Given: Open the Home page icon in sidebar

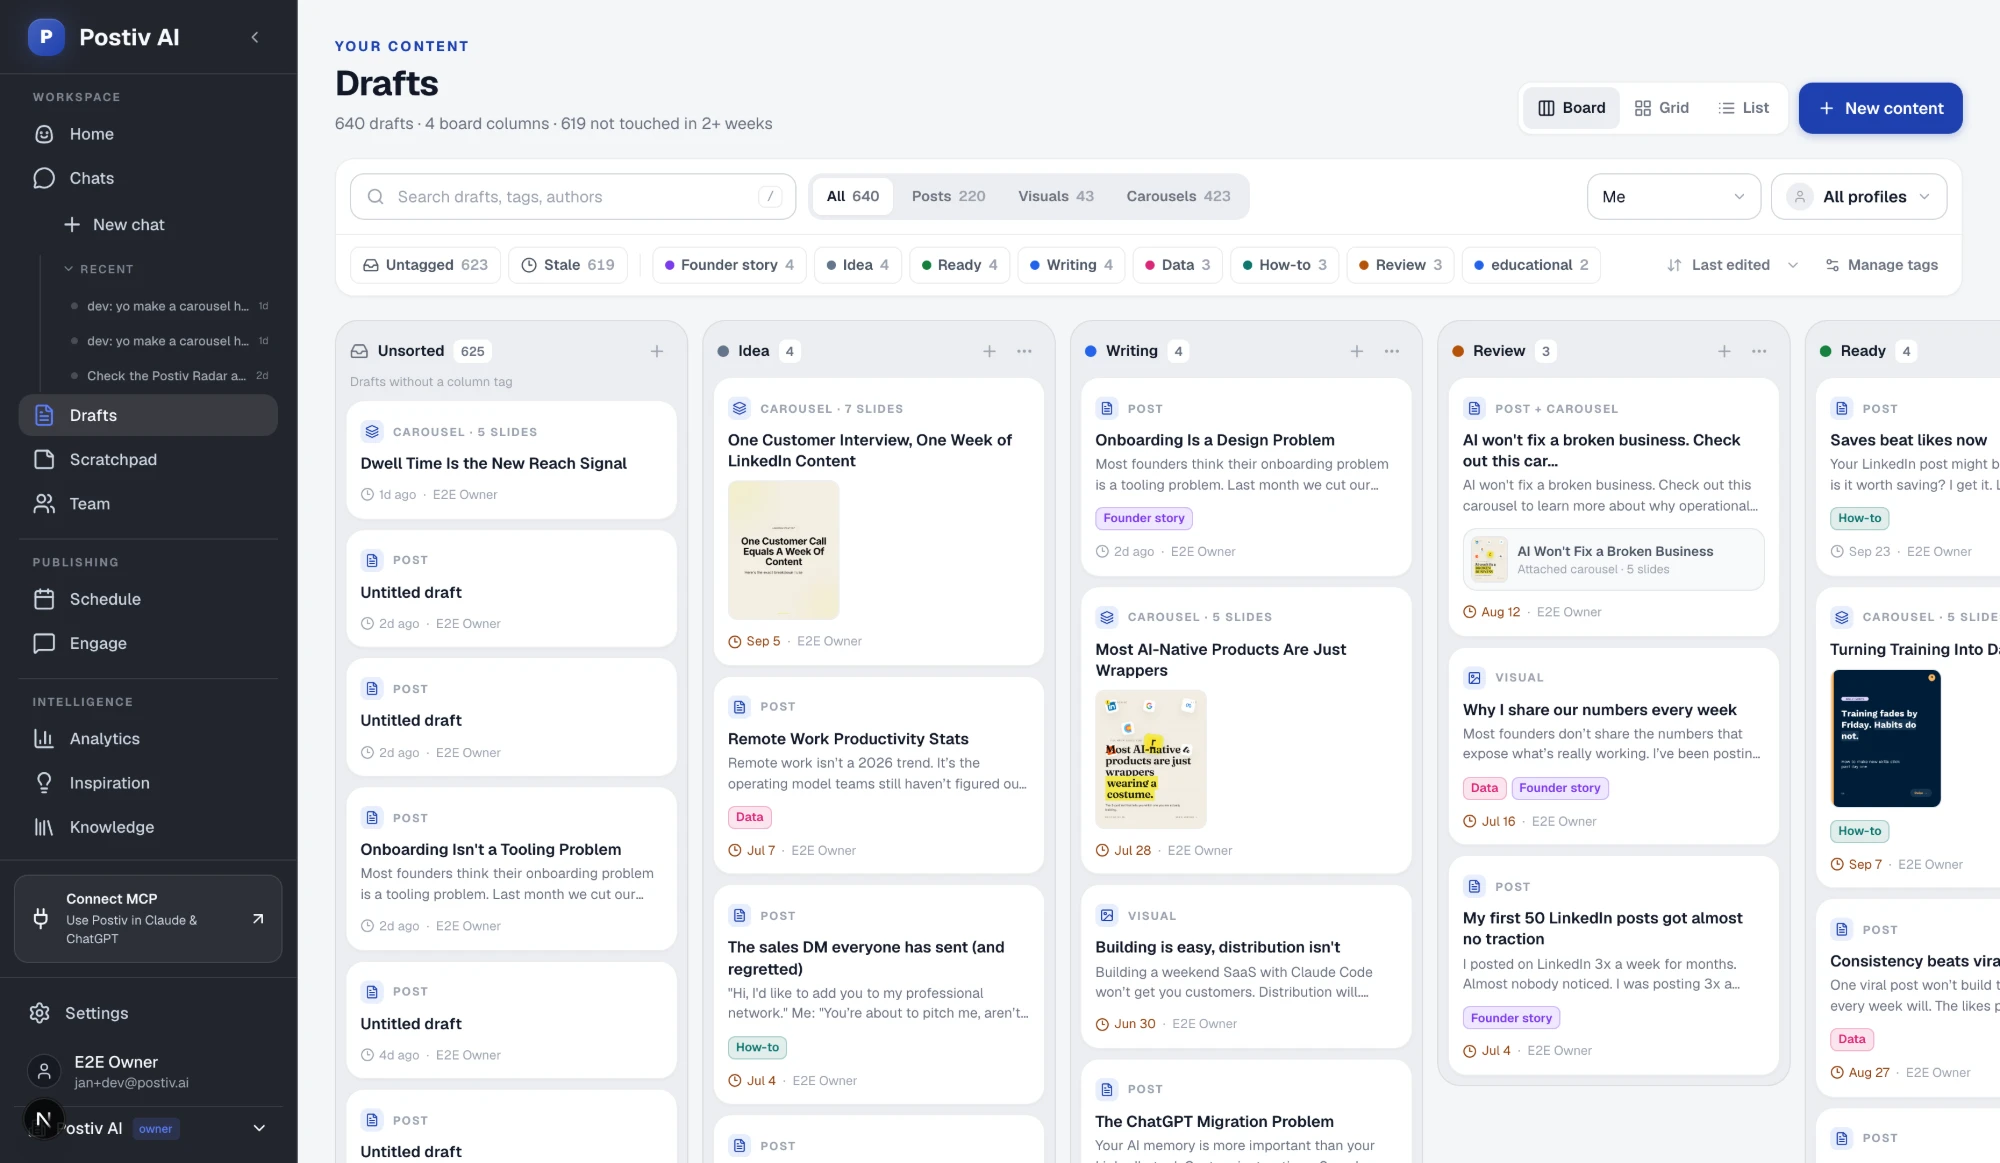Looking at the screenshot, I should tap(44, 134).
